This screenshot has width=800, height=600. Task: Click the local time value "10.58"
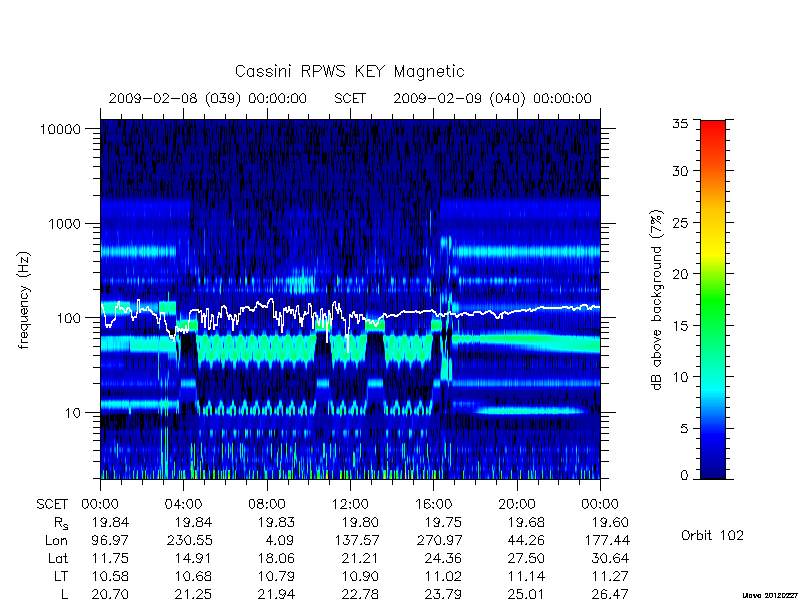pos(110,577)
